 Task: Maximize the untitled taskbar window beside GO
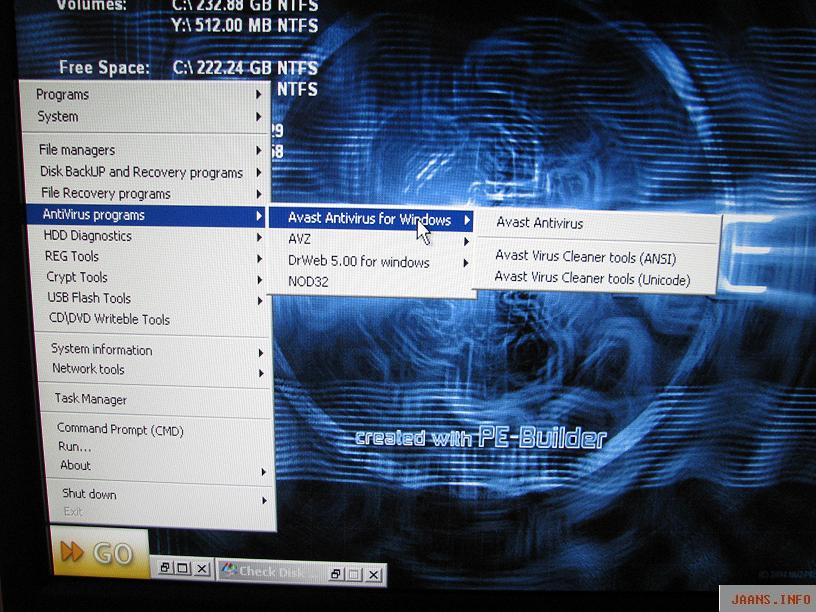click(x=183, y=568)
